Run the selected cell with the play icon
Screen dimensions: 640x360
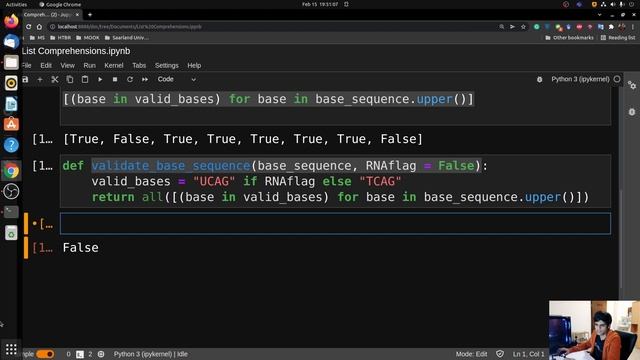pyautogui.click(x=100, y=79)
